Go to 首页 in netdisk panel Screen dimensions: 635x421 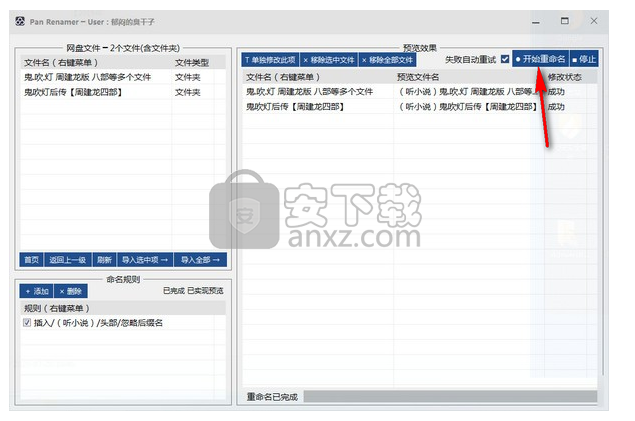(x=31, y=260)
